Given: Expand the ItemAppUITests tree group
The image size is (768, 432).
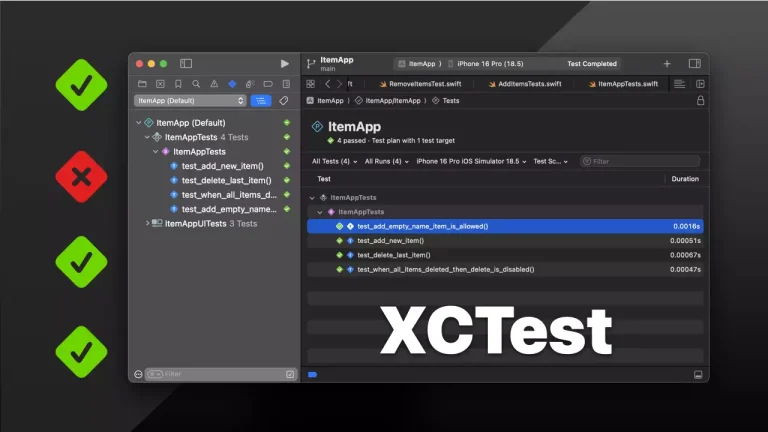Looking at the screenshot, I should 147,223.
